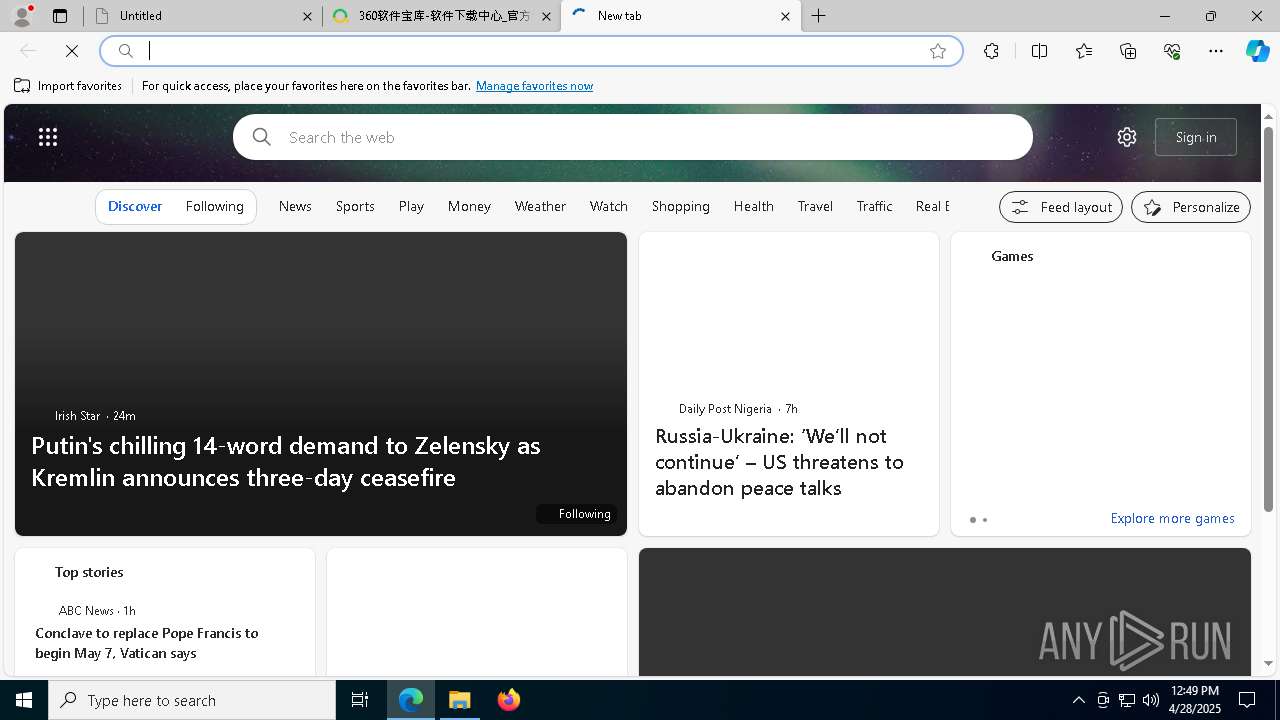1280x720 pixels.
Task: Click the Top stories heading
Action: click(89, 572)
